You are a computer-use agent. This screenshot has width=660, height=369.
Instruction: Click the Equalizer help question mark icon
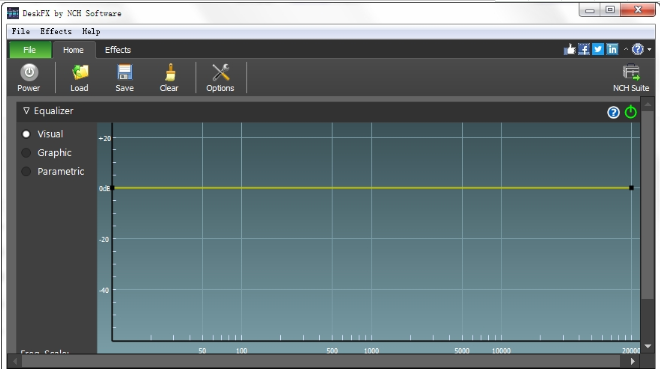click(613, 112)
